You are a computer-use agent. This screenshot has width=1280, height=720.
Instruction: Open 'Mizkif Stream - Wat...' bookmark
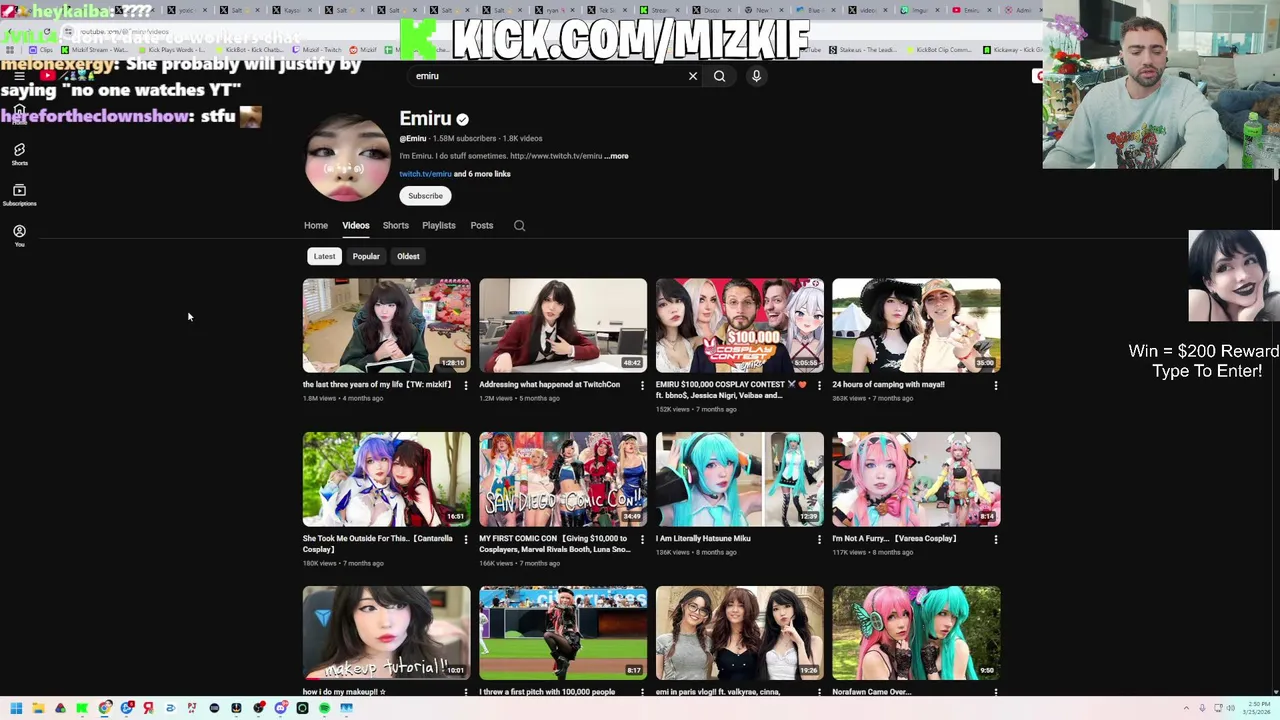coord(95,49)
